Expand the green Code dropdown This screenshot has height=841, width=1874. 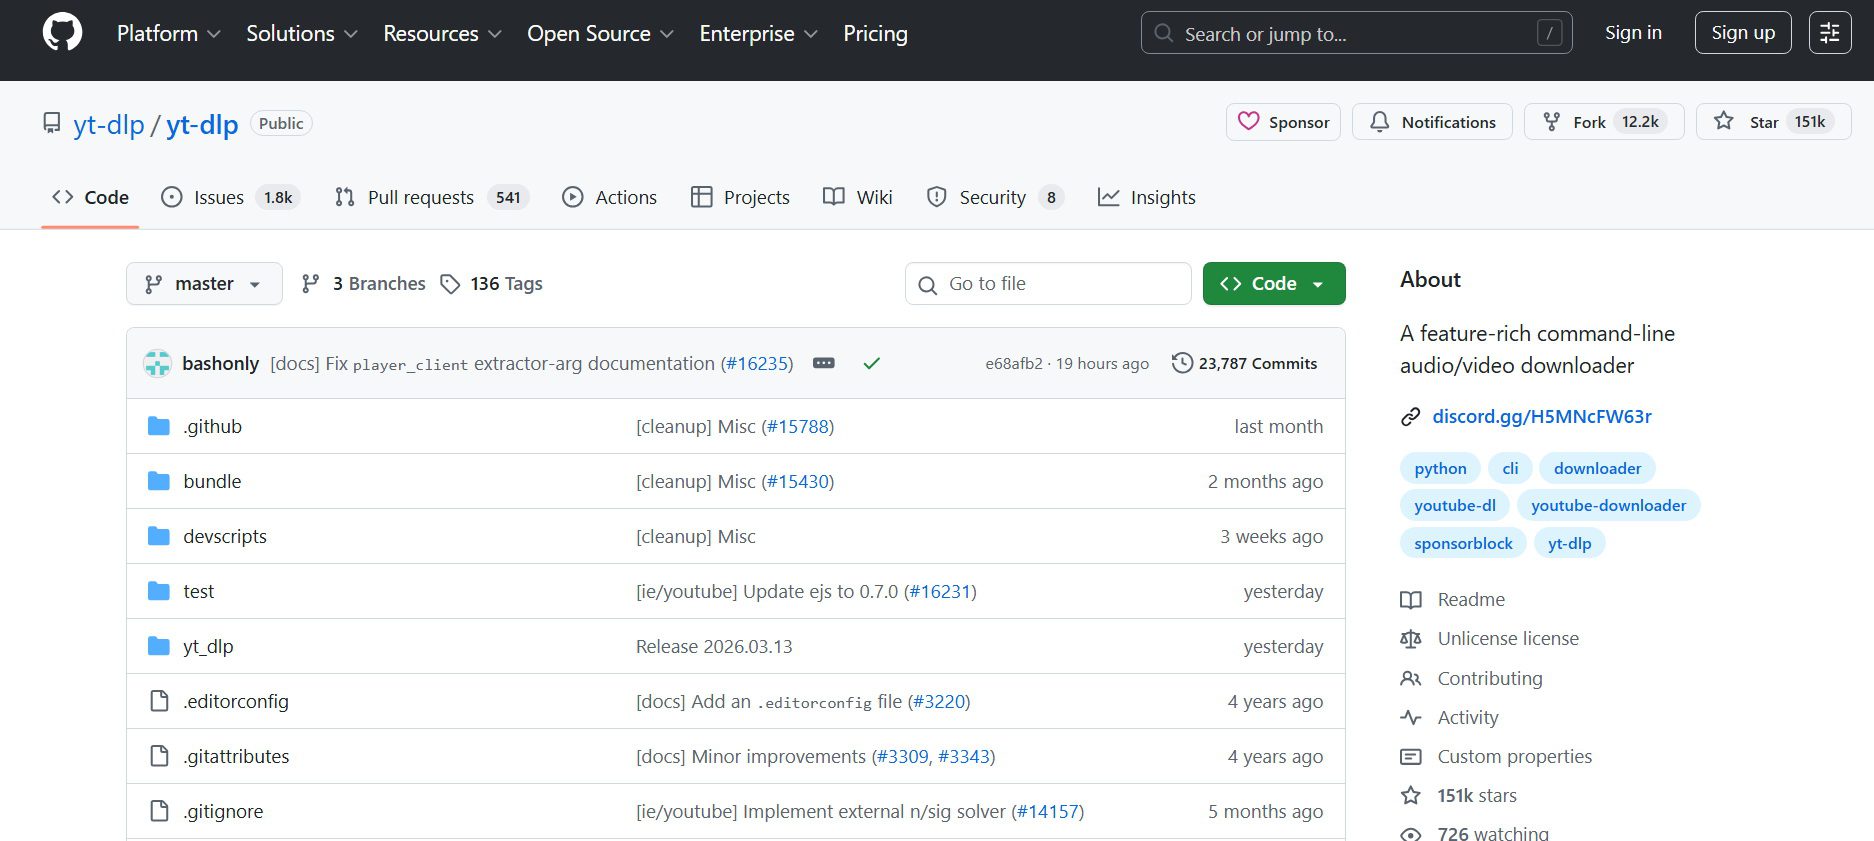point(1273,284)
